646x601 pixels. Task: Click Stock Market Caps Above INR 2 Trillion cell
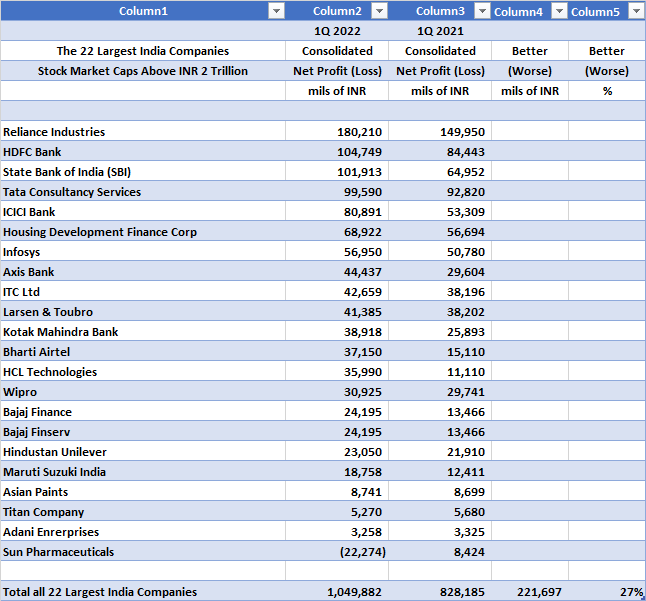[x=143, y=71]
